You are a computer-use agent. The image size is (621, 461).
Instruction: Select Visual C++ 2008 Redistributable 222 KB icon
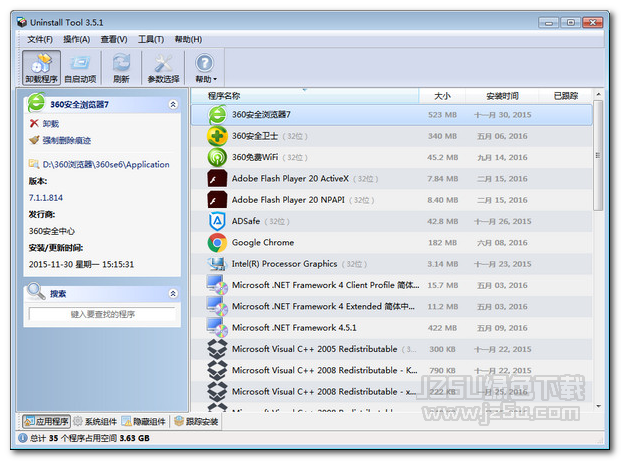coord(217,391)
